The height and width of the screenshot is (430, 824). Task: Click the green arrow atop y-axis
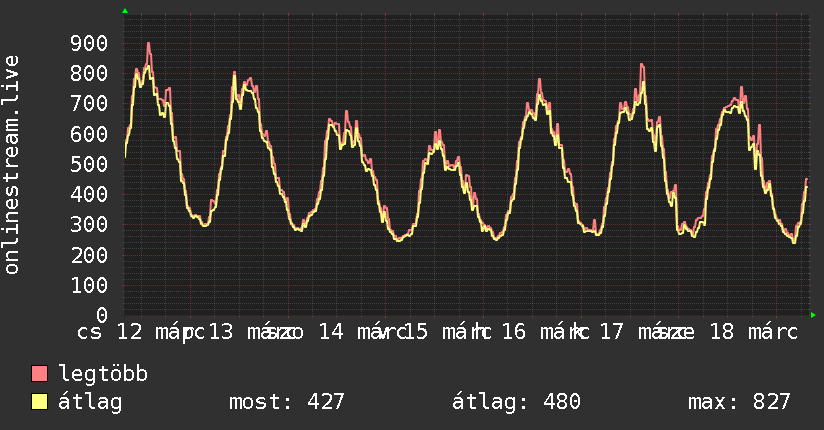125,11
